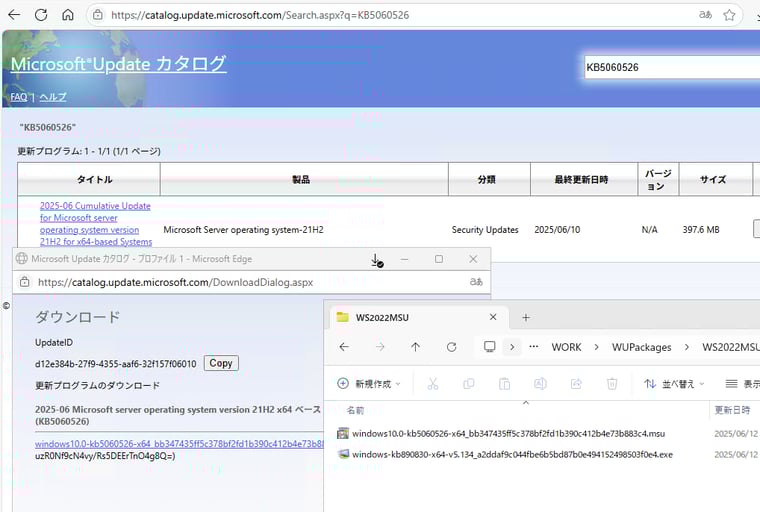Click Copy button next to UpdateID
Viewport: 760px width, 512px height.
tap(221, 363)
